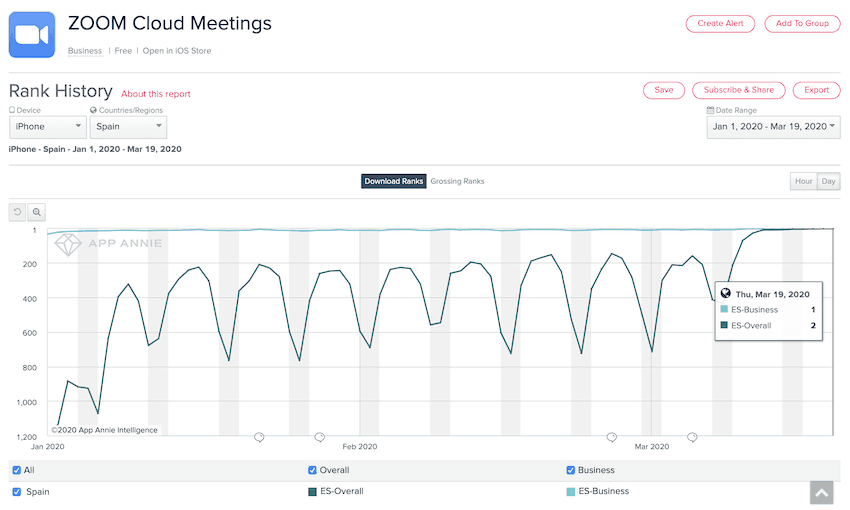This screenshot has height=510, width=850.
Task: Click the scroll-to-top arrow icon
Action: click(821, 492)
